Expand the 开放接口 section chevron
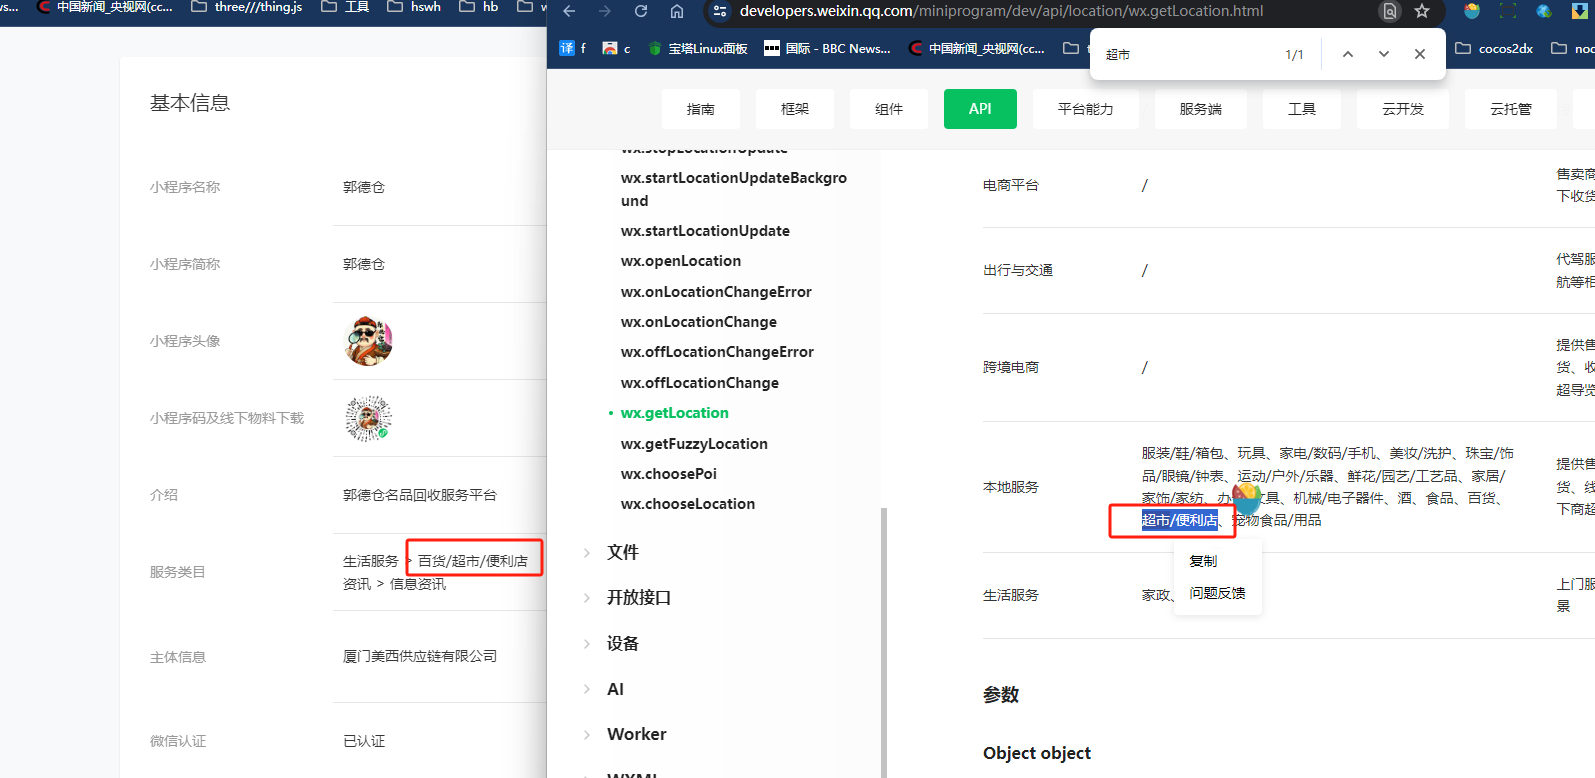Image resolution: width=1595 pixels, height=778 pixels. pyautogui.click(x=587, y=598)
